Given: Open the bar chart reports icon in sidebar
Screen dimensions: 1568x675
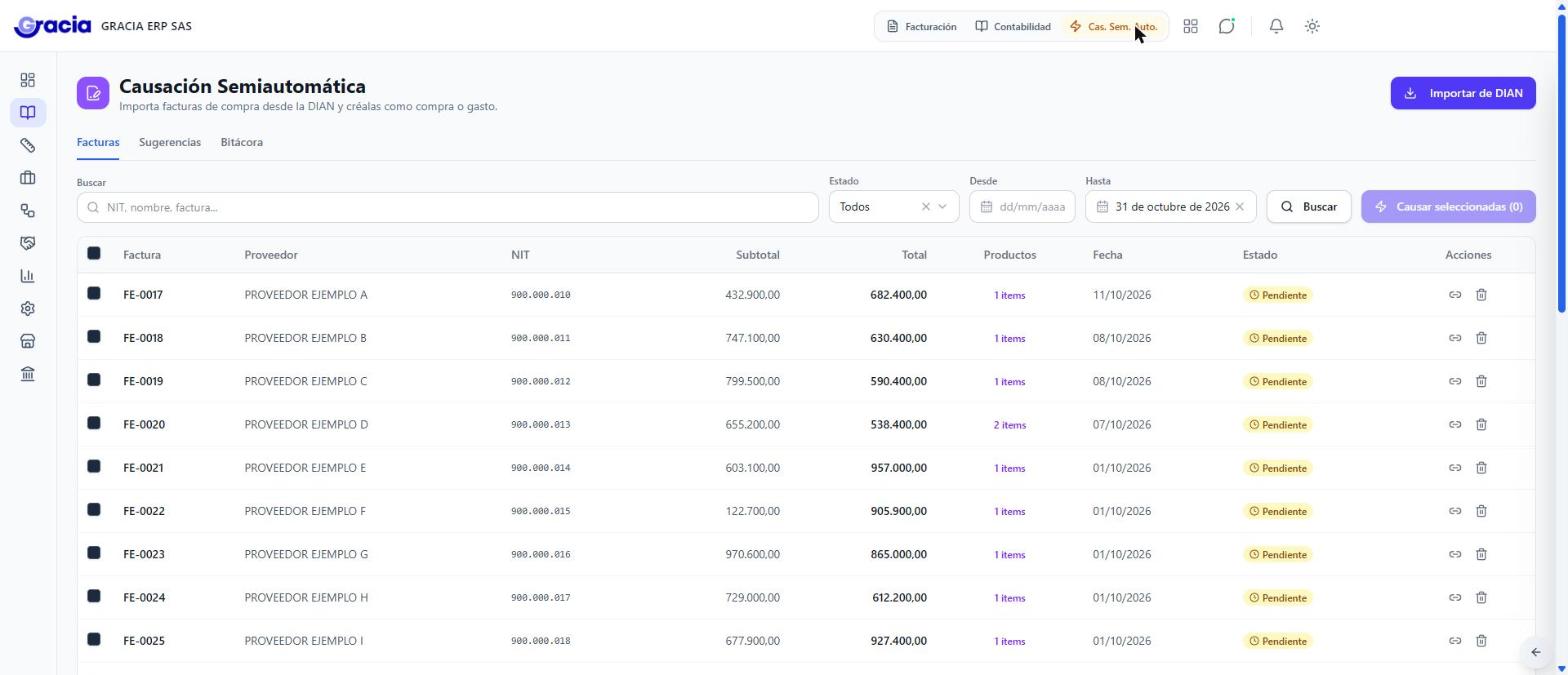Looking at the screenshot, I should (x=28, y=276).
